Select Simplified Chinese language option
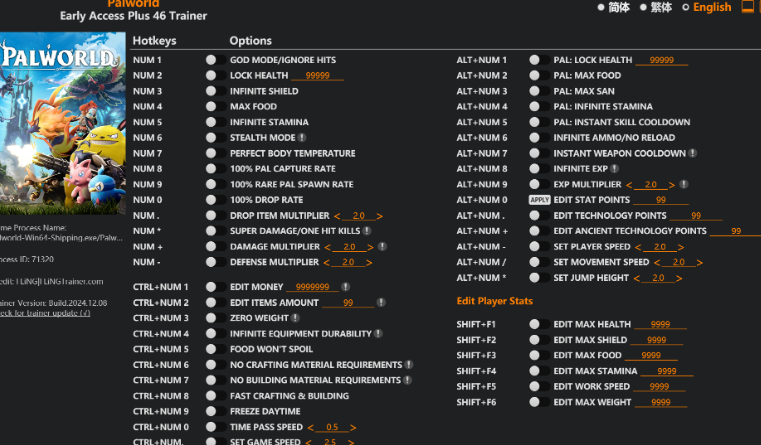Viewport: 761px width, 445px height. (613, 7)
